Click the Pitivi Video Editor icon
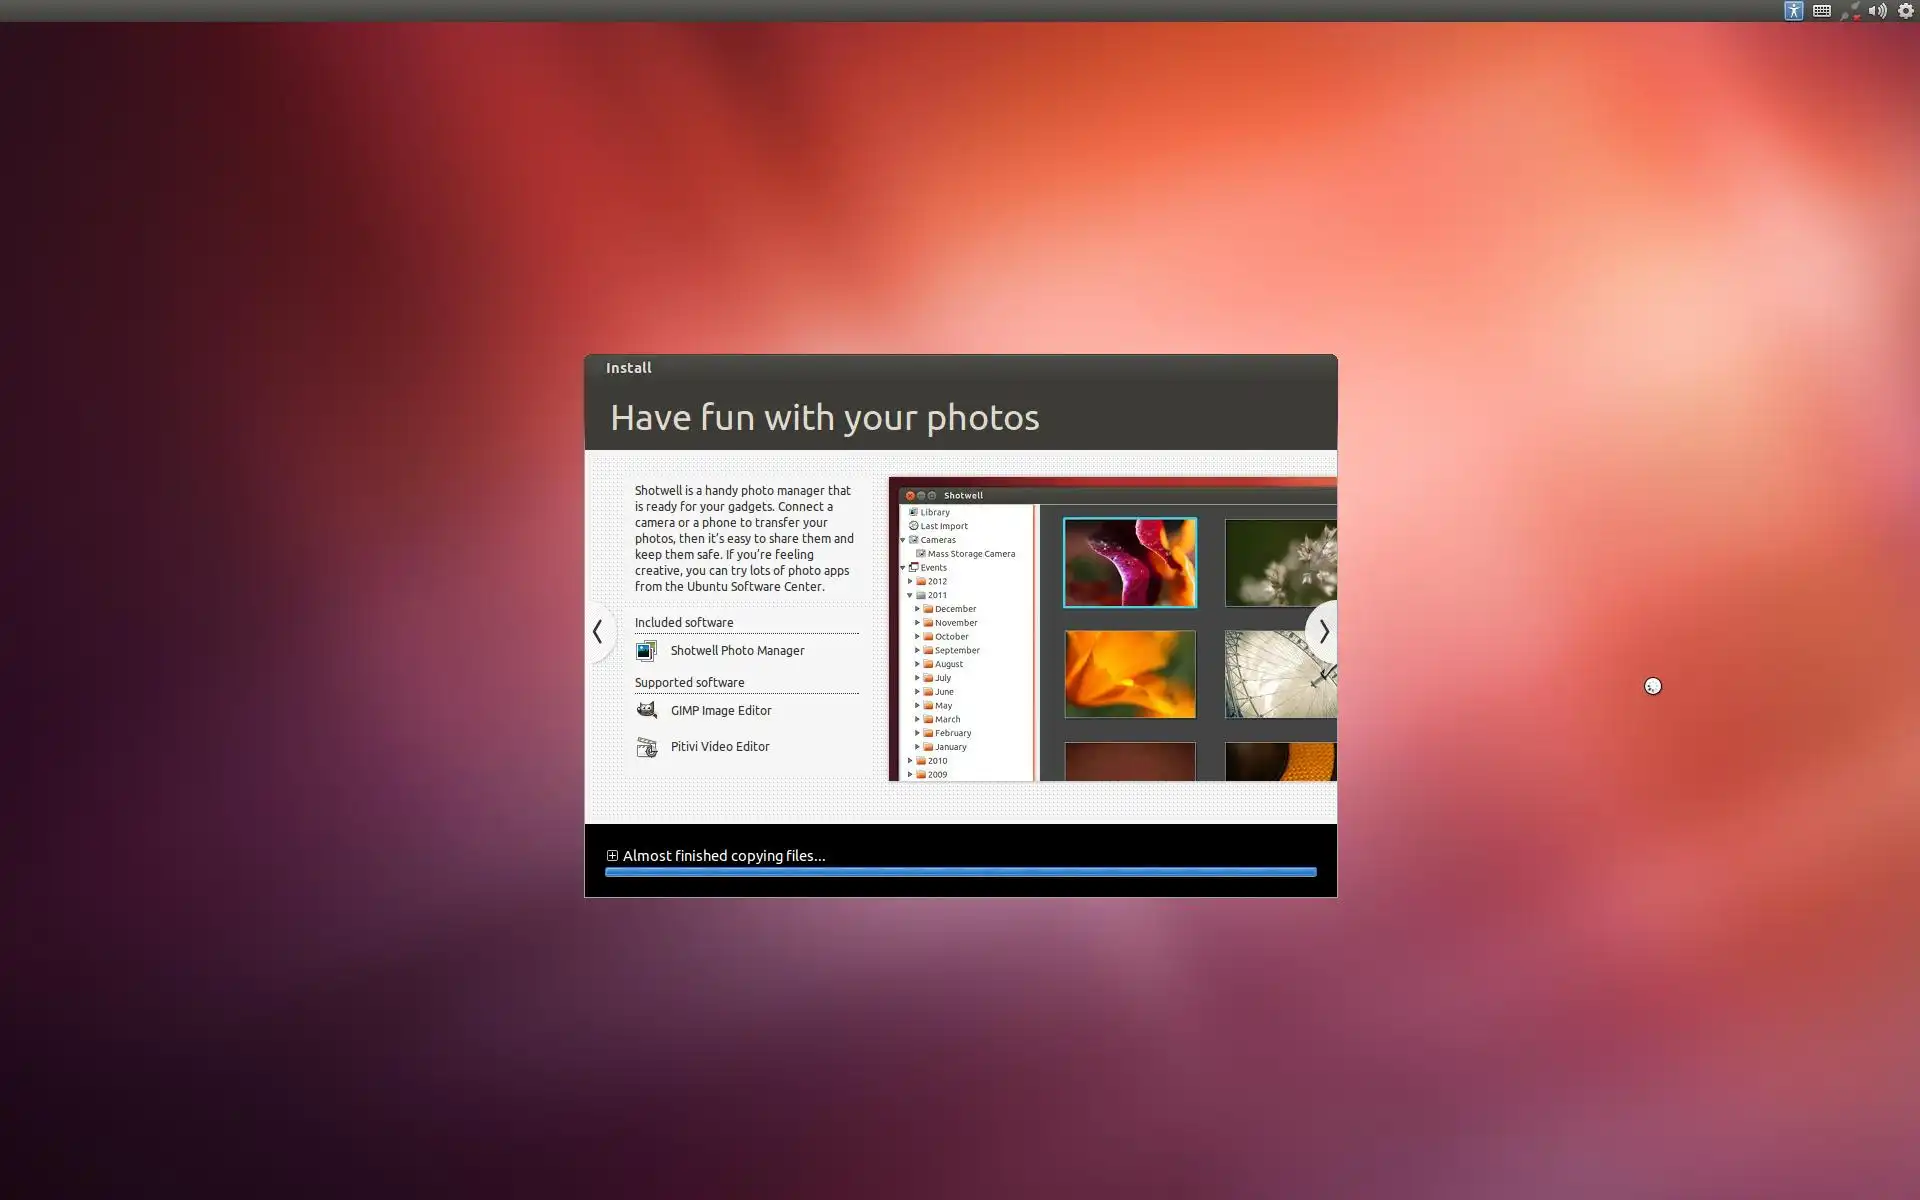Screen dimensions: 1920x1200 tap(646, 747)
